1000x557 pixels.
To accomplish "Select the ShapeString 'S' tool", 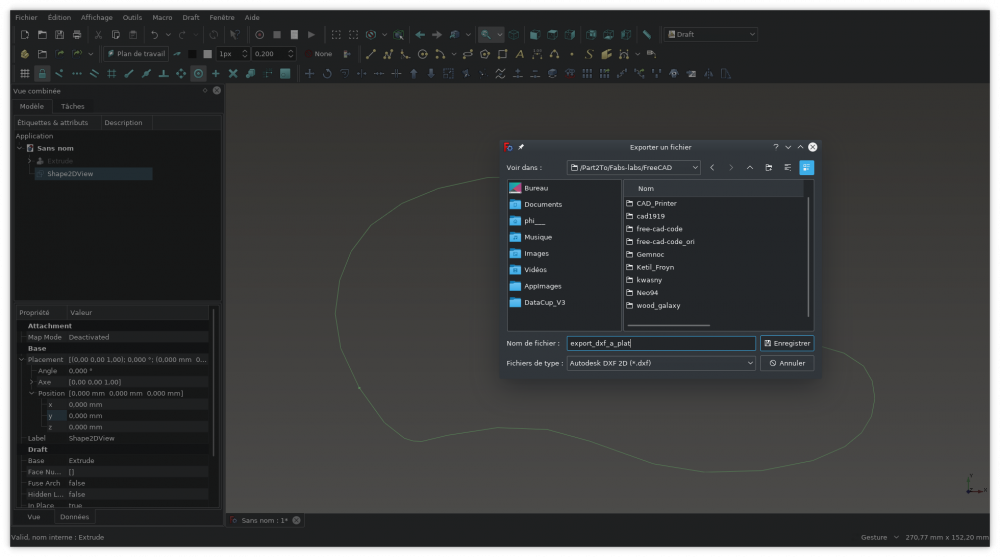I will click(x=589, y=54).
